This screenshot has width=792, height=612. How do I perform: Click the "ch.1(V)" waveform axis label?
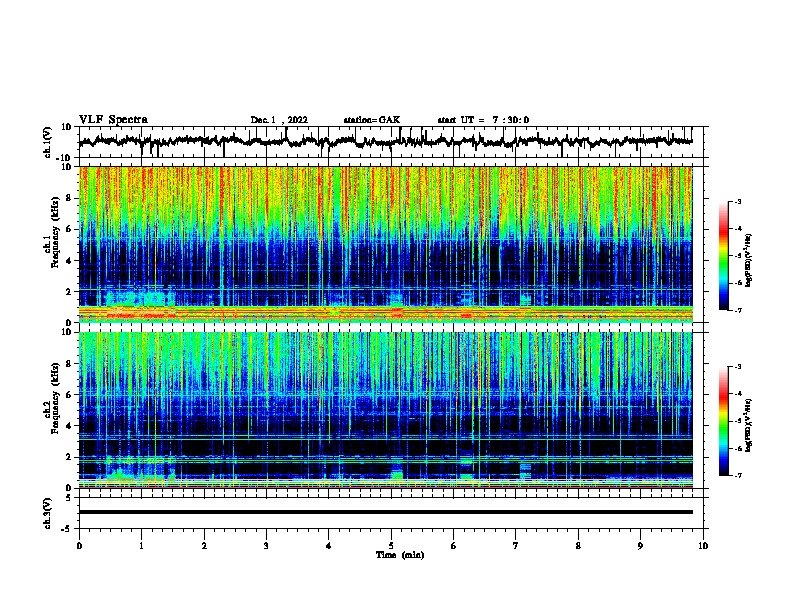(x=48, y=142)
